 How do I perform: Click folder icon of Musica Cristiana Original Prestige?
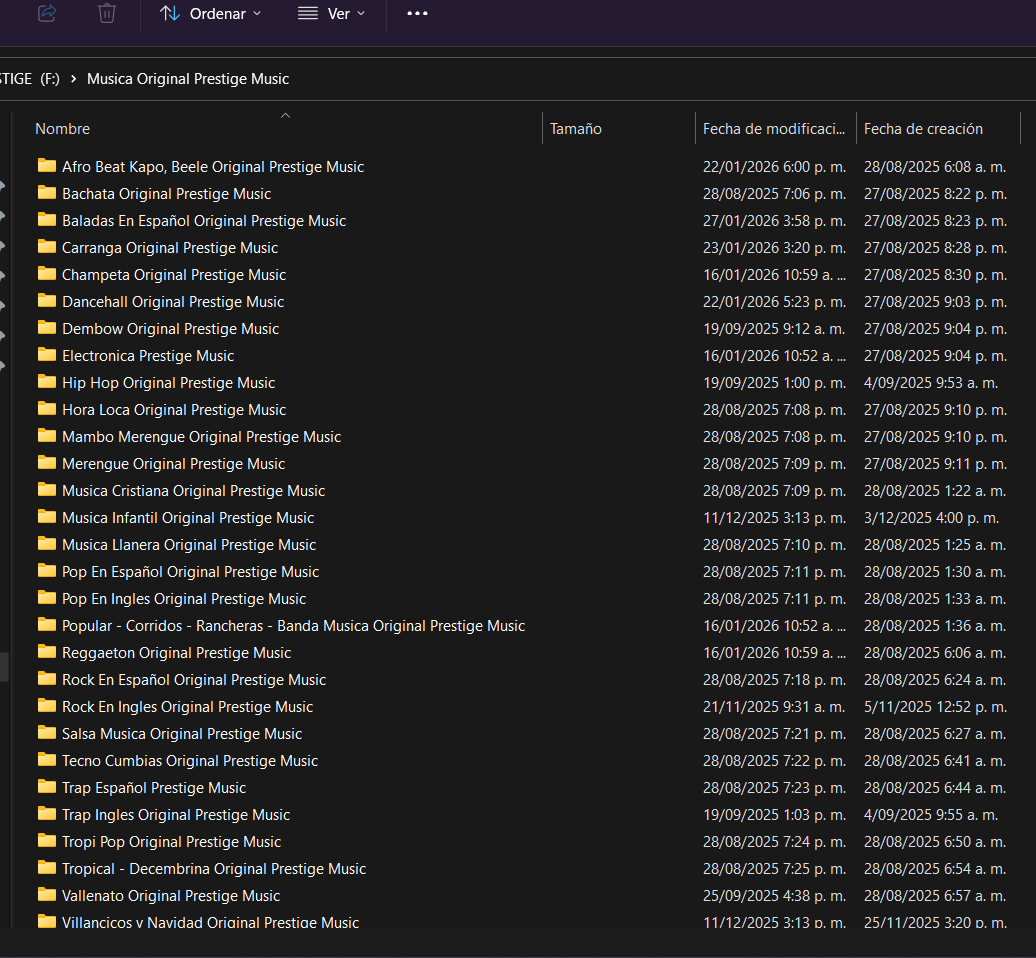[47, 490]
